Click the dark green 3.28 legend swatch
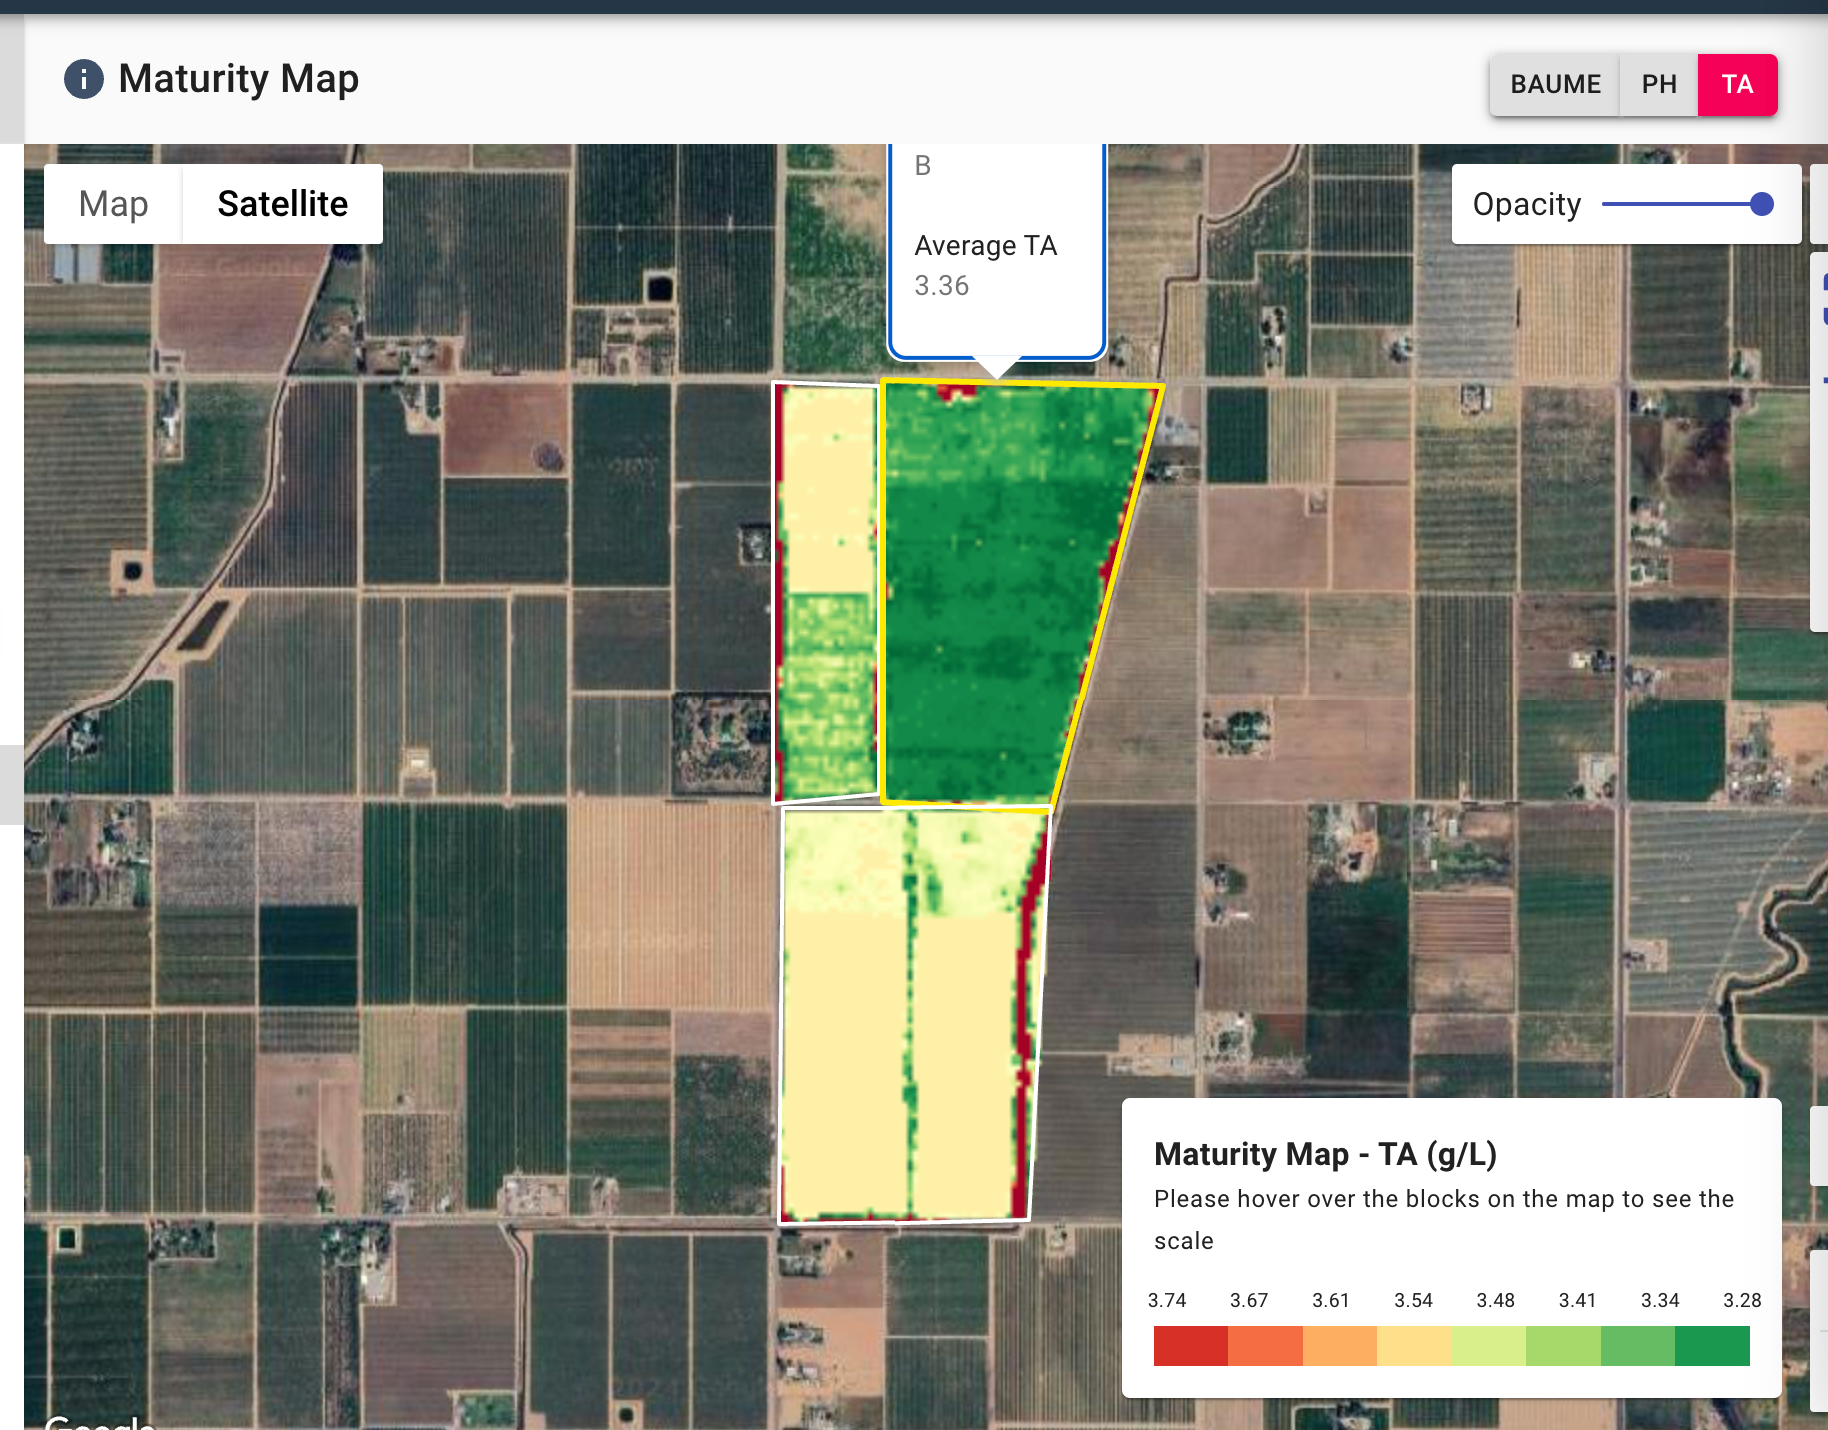This screenshot has width=1828, height=1430. click(1712, 1346)
